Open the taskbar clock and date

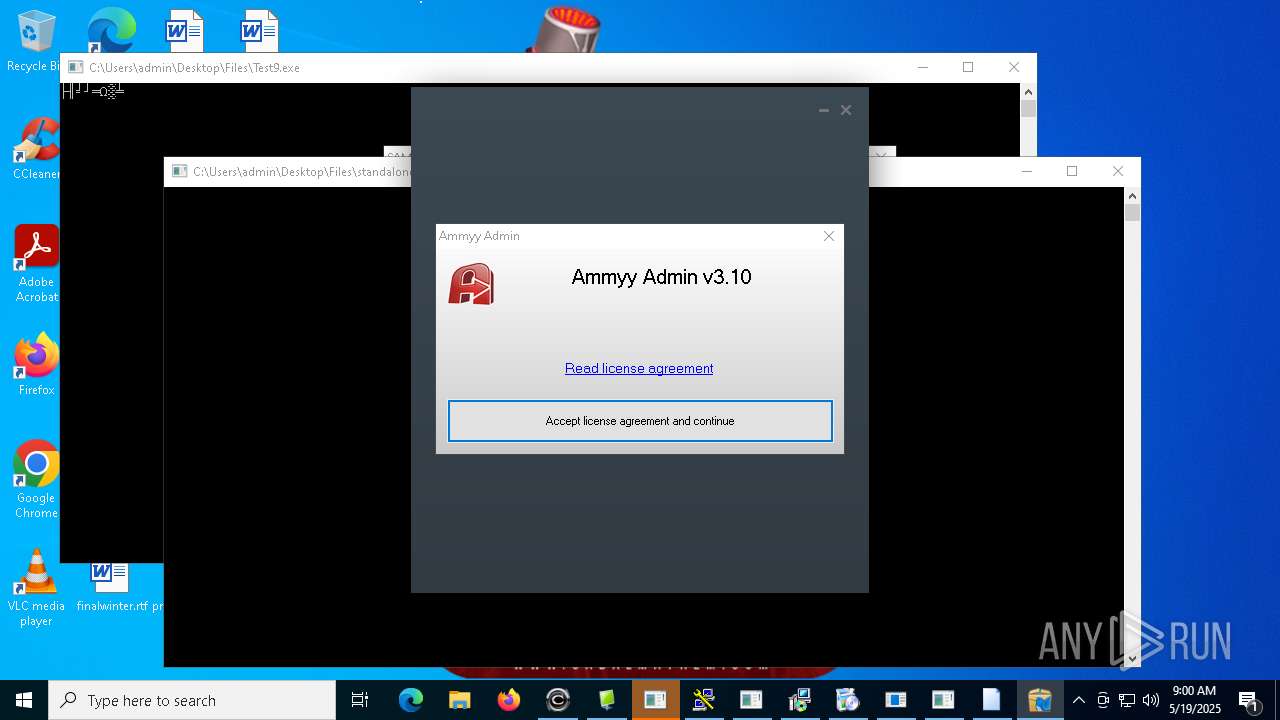click(x=1194, y=700)
